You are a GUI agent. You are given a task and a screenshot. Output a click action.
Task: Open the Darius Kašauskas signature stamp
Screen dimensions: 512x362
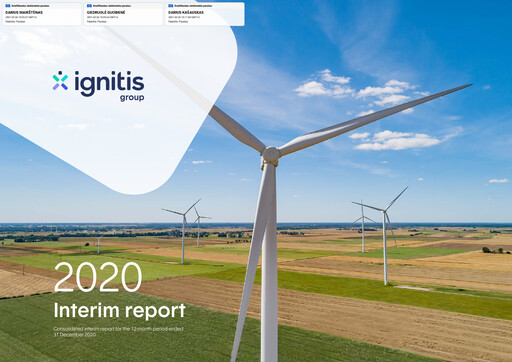click(x=205, y=14)
